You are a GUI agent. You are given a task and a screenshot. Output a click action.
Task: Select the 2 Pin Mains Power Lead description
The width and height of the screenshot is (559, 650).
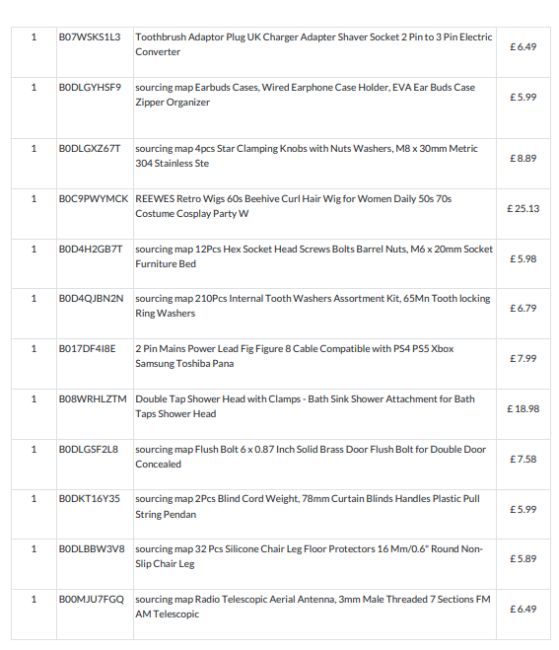pos(294,356)
